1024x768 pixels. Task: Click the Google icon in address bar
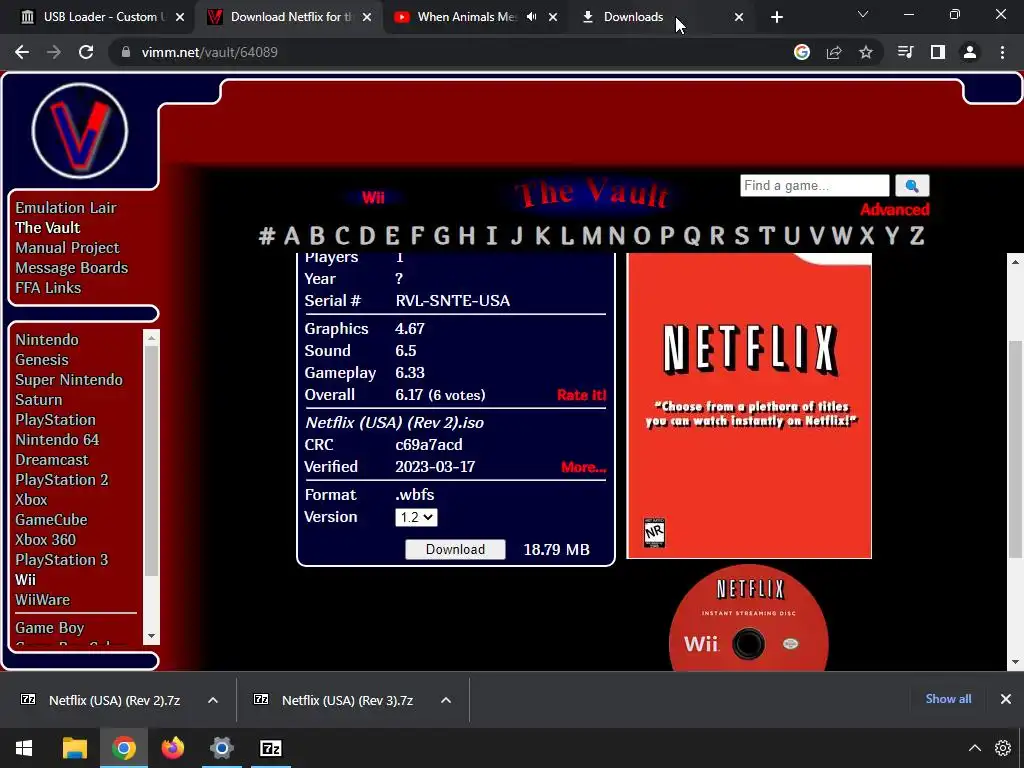(802, 52)
